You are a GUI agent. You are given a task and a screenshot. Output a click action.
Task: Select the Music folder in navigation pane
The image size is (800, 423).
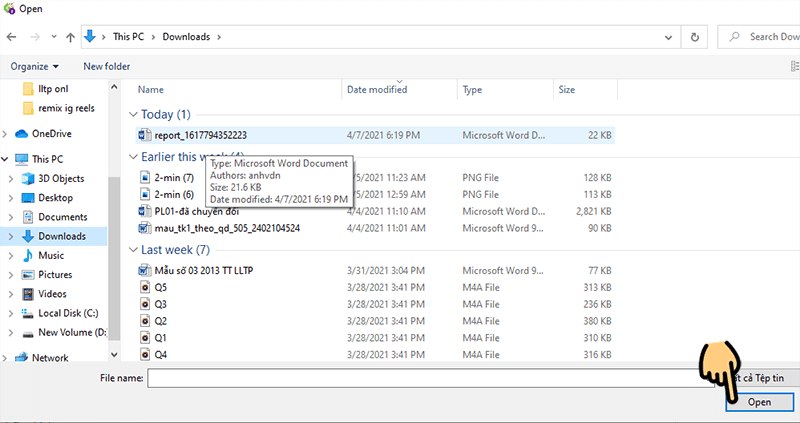click(50, 256)
